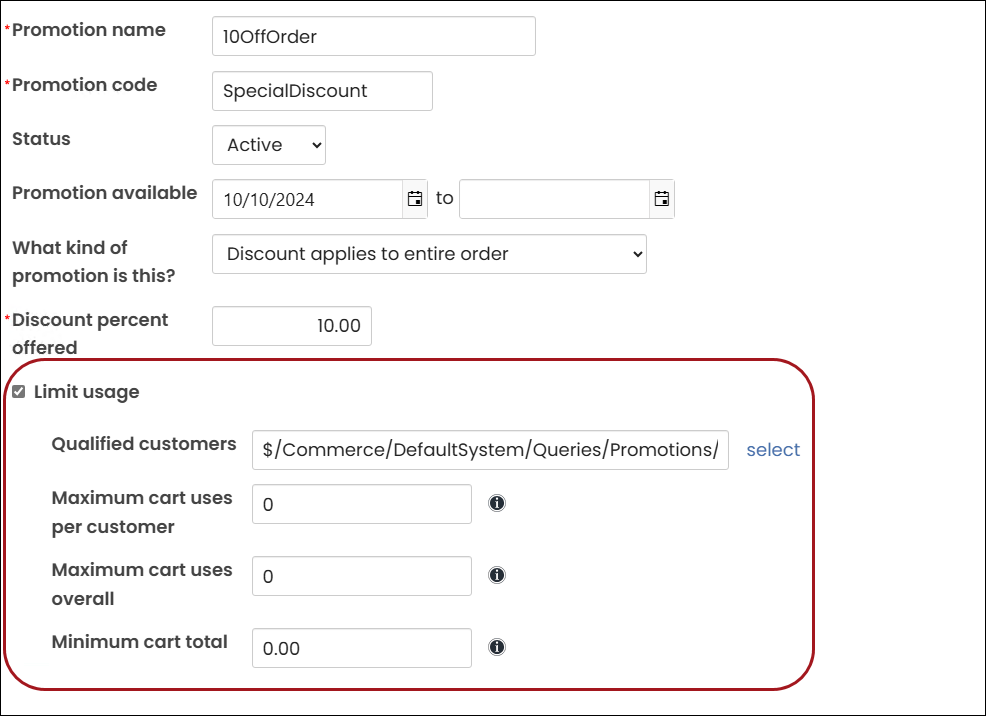Click the Discount percent offered field

(292, 326)
